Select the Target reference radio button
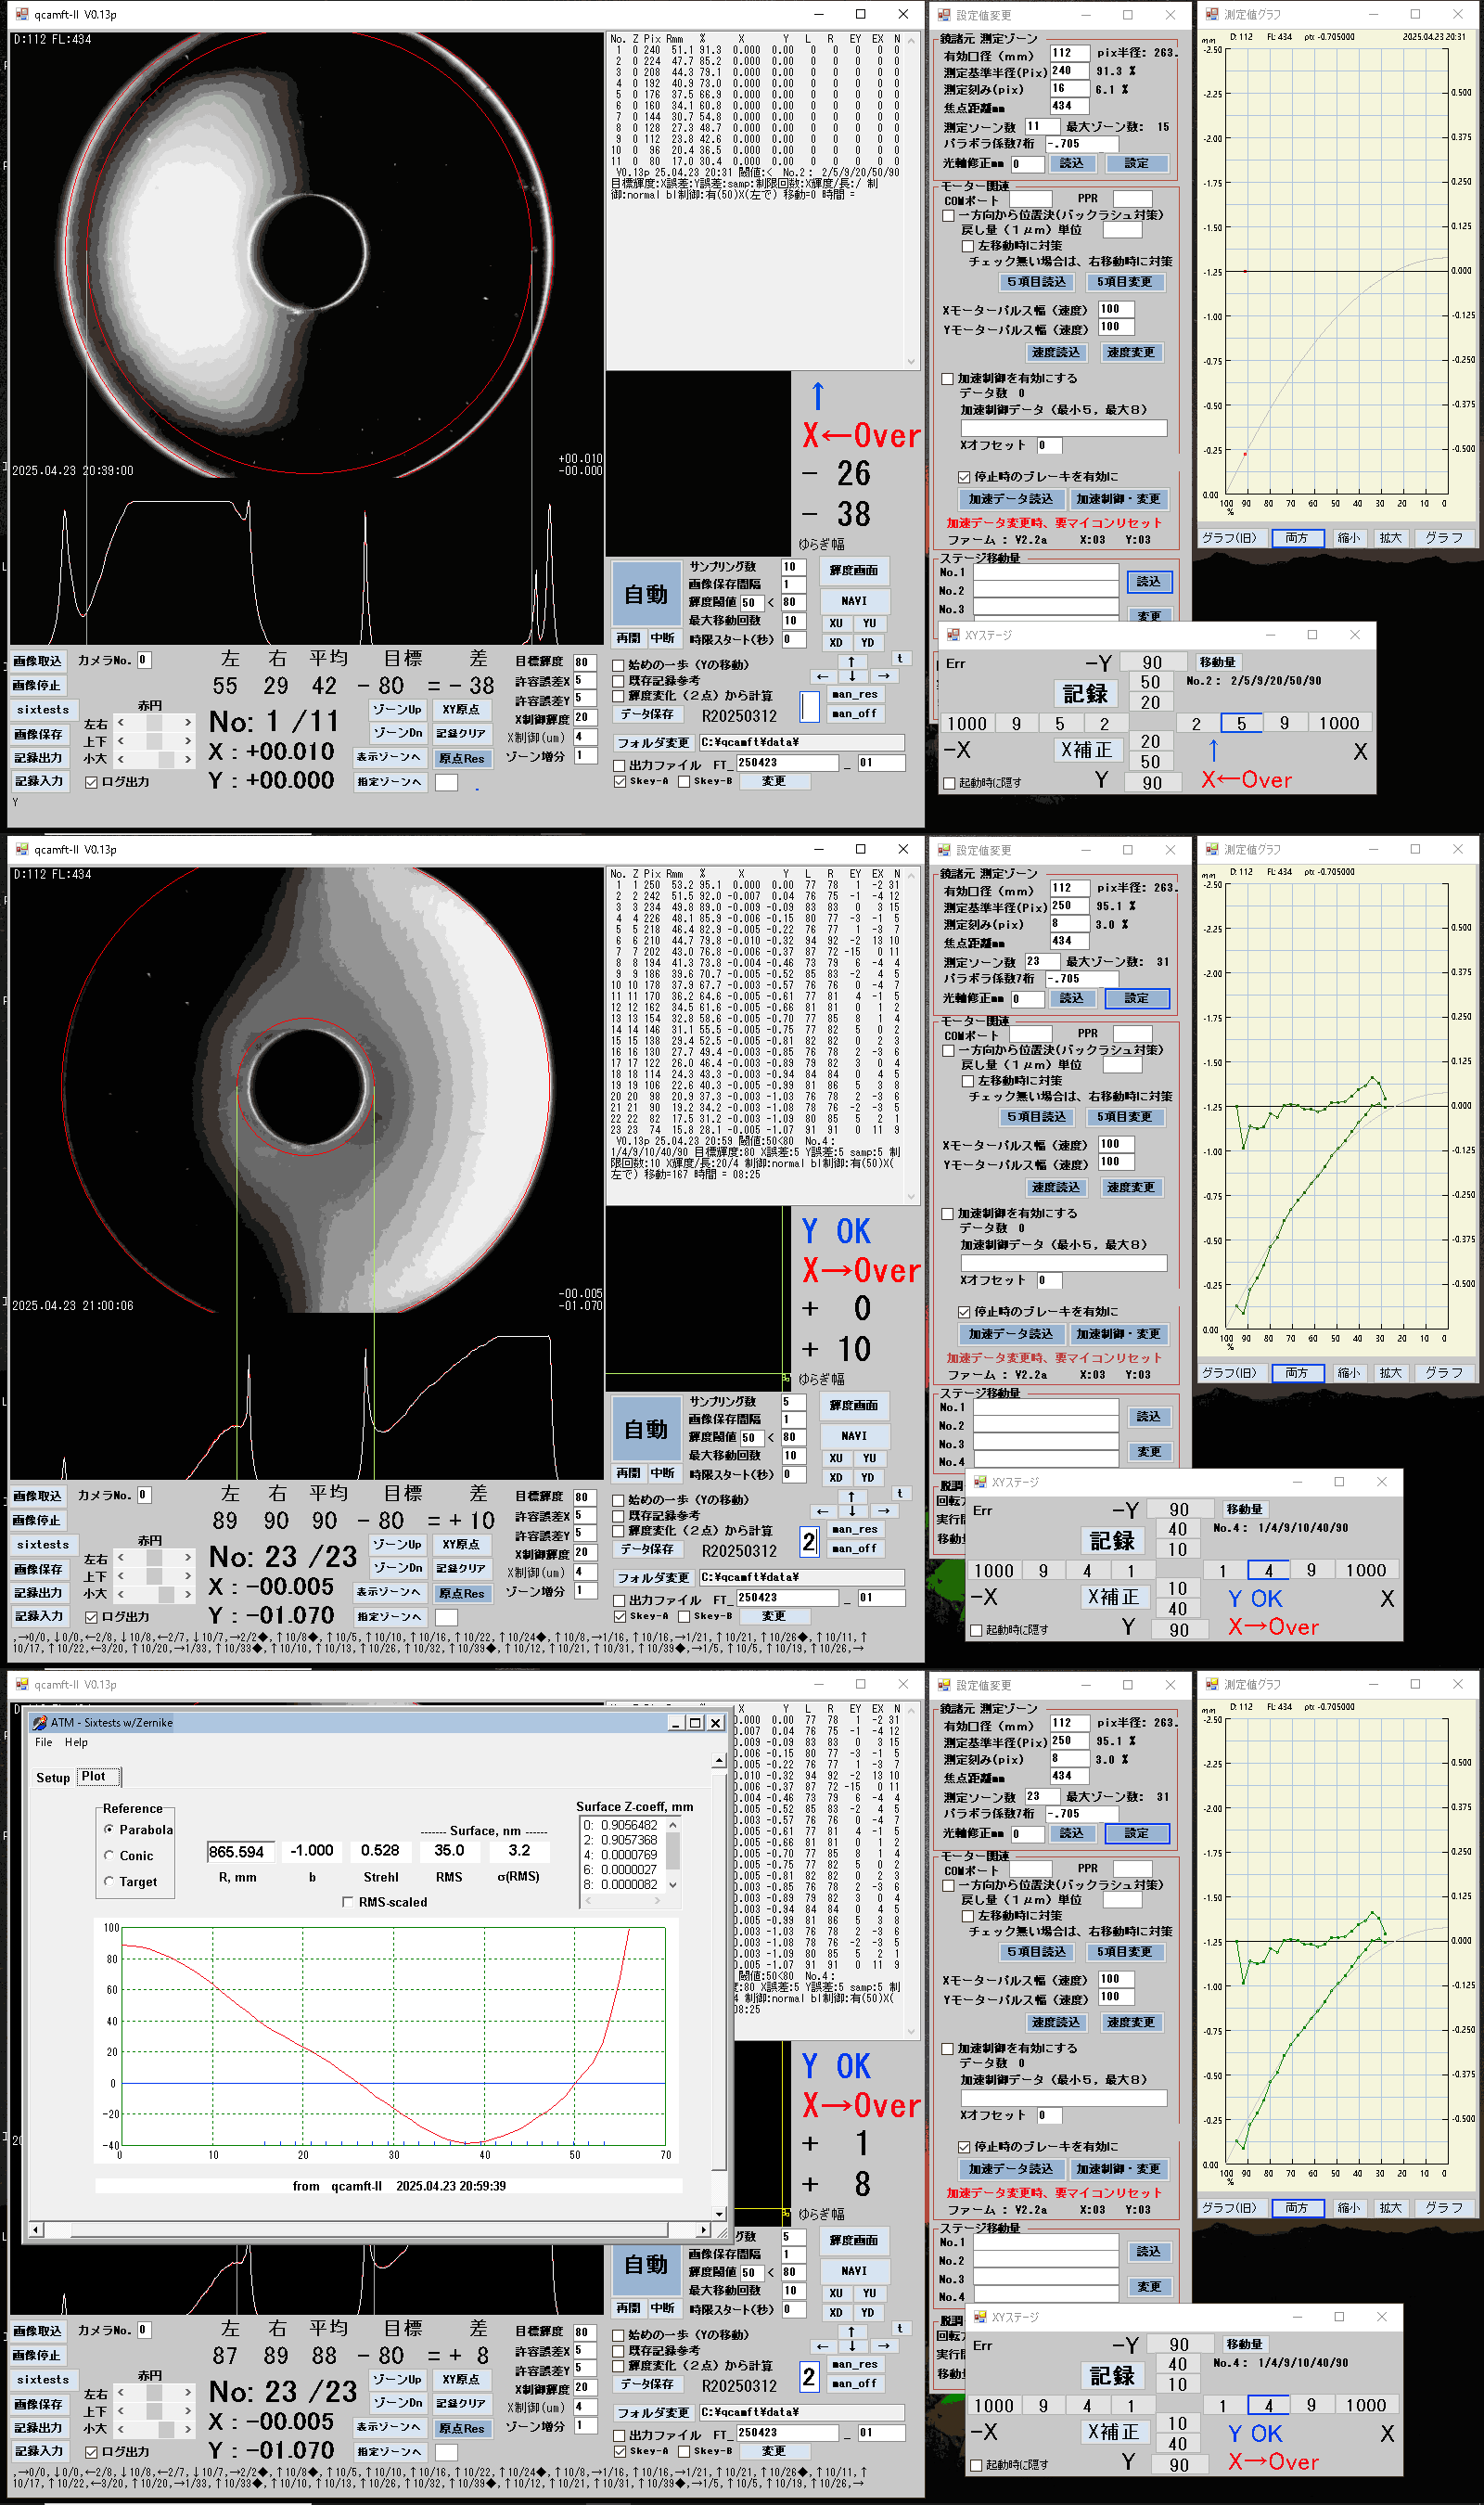Image resolution: width=1484 pixels, height=2505 pixels. [109, 1881]
